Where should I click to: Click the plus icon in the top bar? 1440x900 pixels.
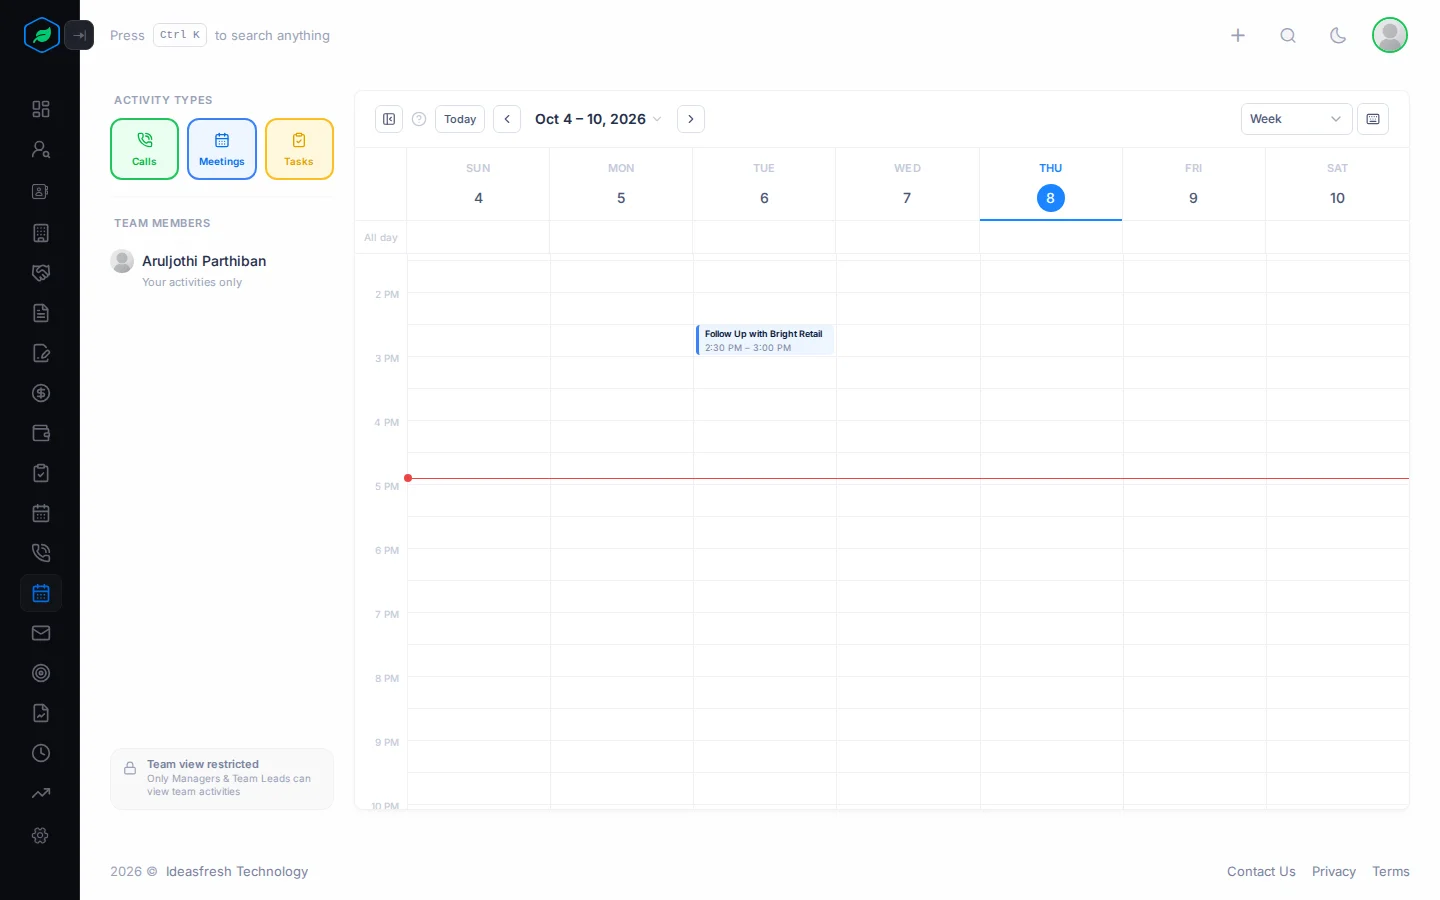click(x=1238, y=35)
